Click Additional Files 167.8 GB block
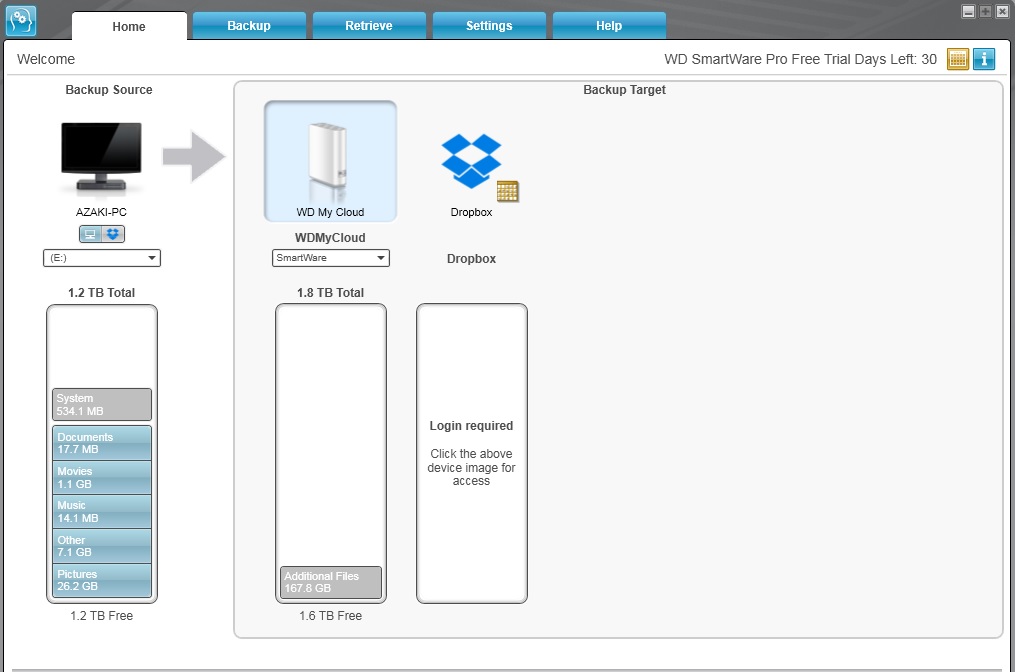Viewport: 1015px width, 672px height. [331, 582]
